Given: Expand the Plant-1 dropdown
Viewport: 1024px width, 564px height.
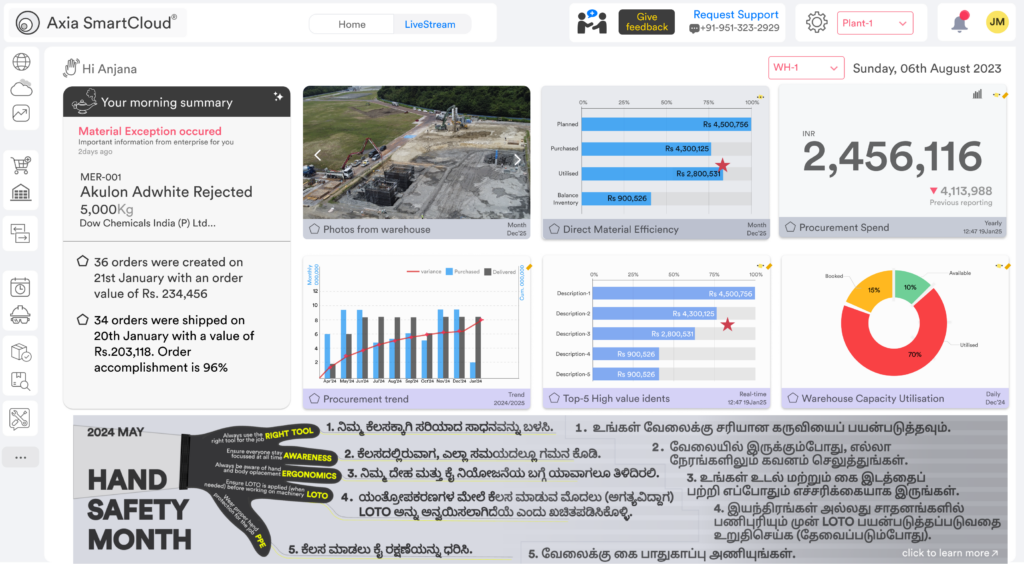Looking at the screenshot, I should pyautogui.click(x=875, y=23).
